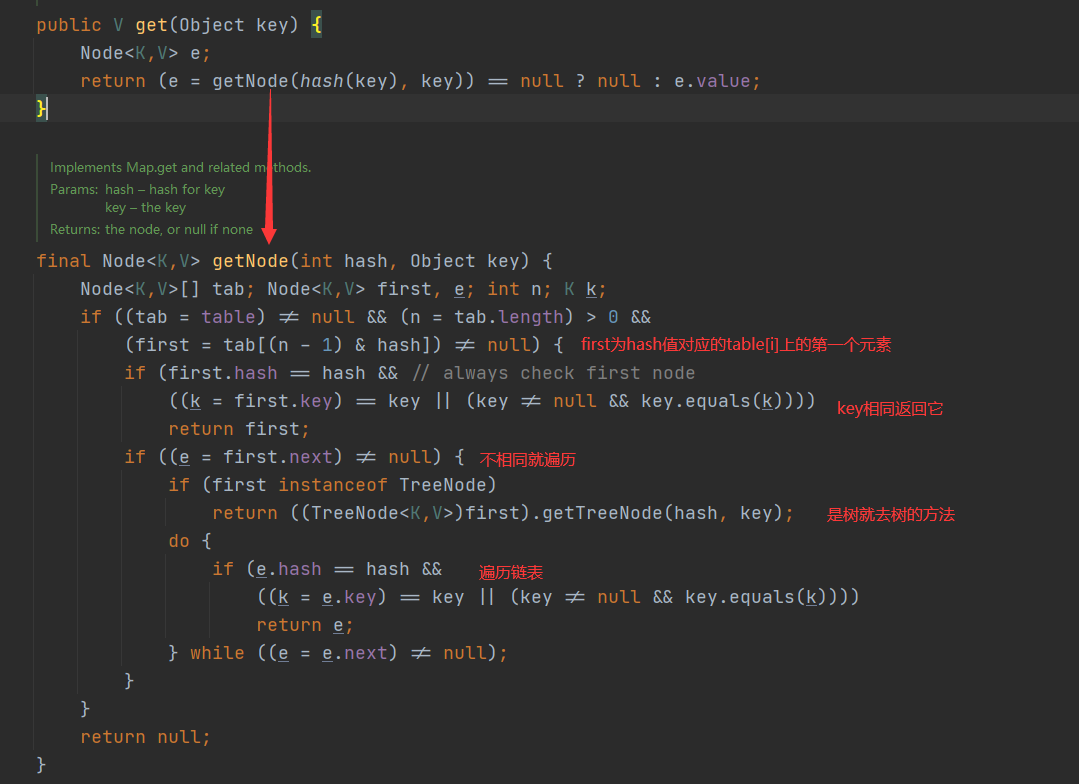Click the 'get' method name in its declaration
This screenshot has height=784, width=1079.
(151, 25)
